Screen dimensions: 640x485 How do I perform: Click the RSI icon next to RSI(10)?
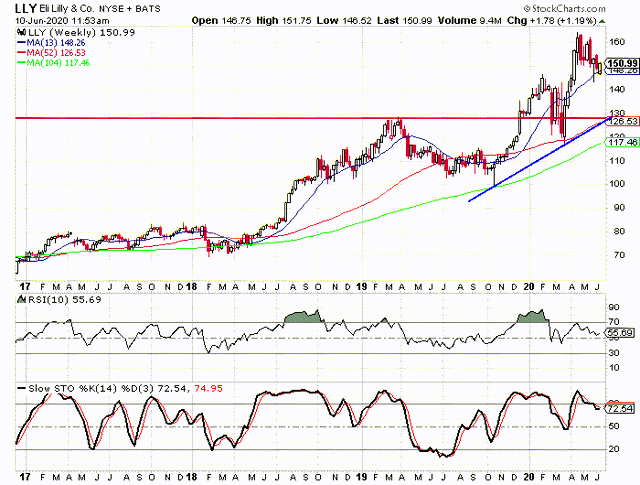point(21,300)
